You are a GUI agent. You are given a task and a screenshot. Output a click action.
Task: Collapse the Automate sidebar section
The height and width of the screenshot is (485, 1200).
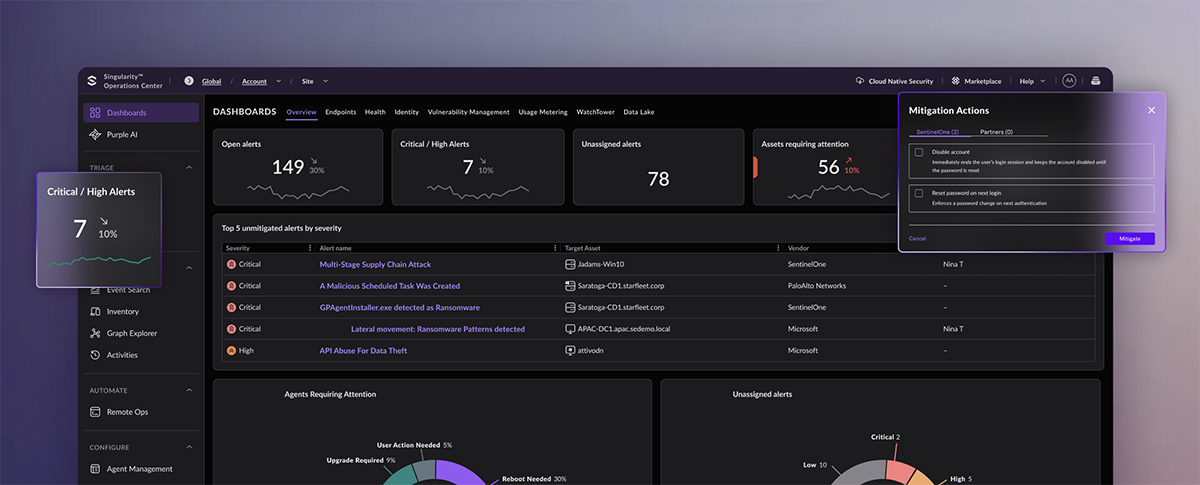coord(189,390)
